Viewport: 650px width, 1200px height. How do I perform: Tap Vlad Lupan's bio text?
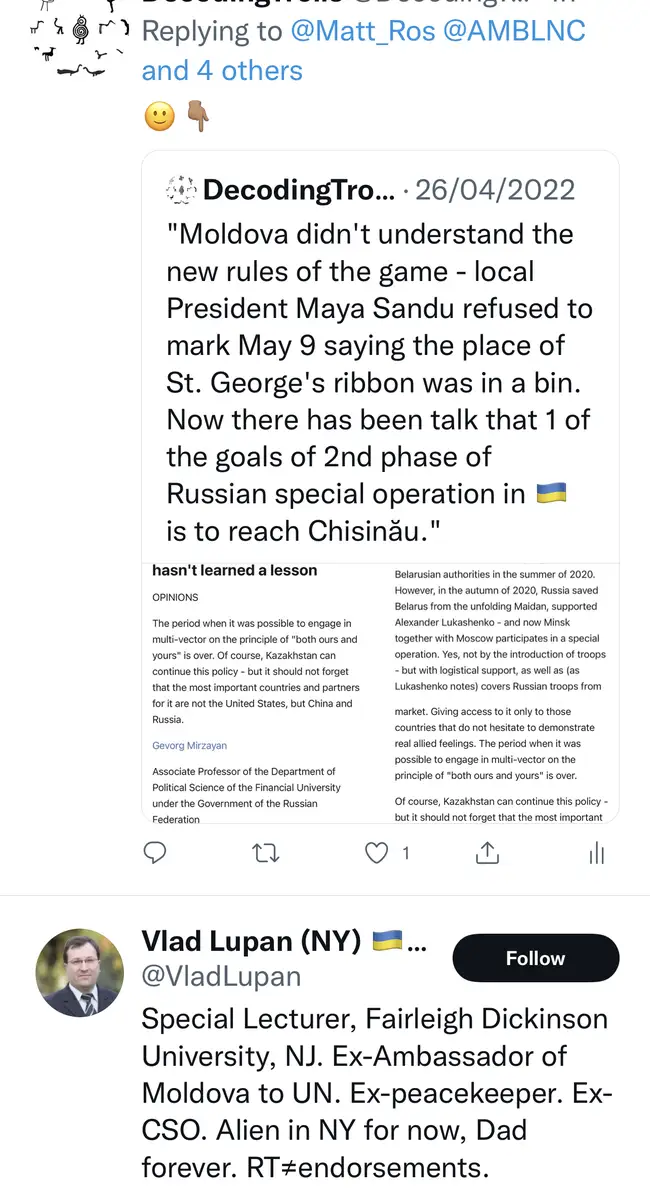(375, 1093)
